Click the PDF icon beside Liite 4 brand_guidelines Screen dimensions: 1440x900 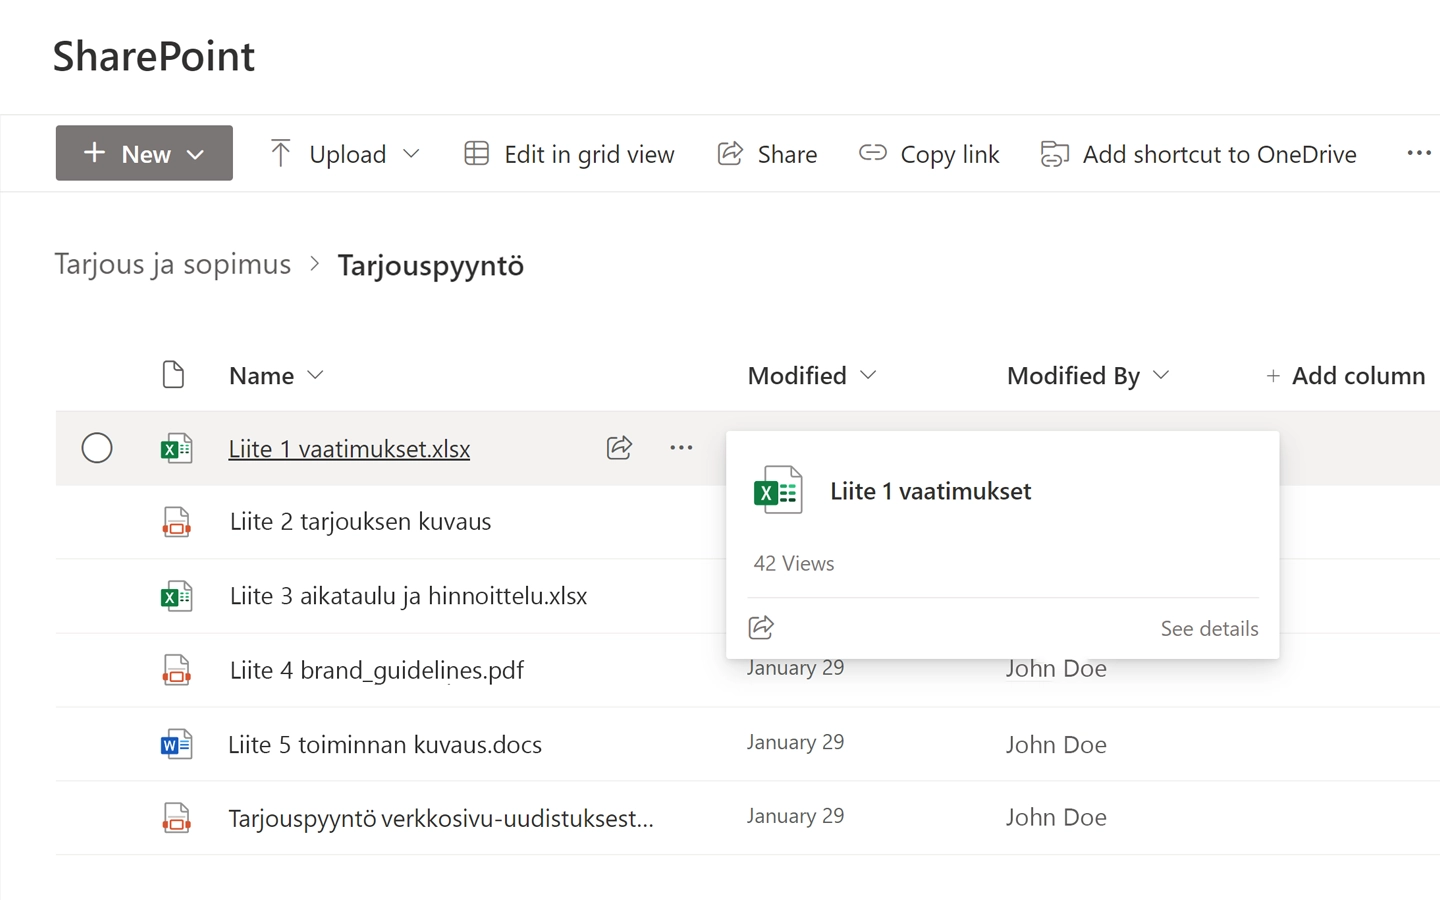(x=177, y=670)
